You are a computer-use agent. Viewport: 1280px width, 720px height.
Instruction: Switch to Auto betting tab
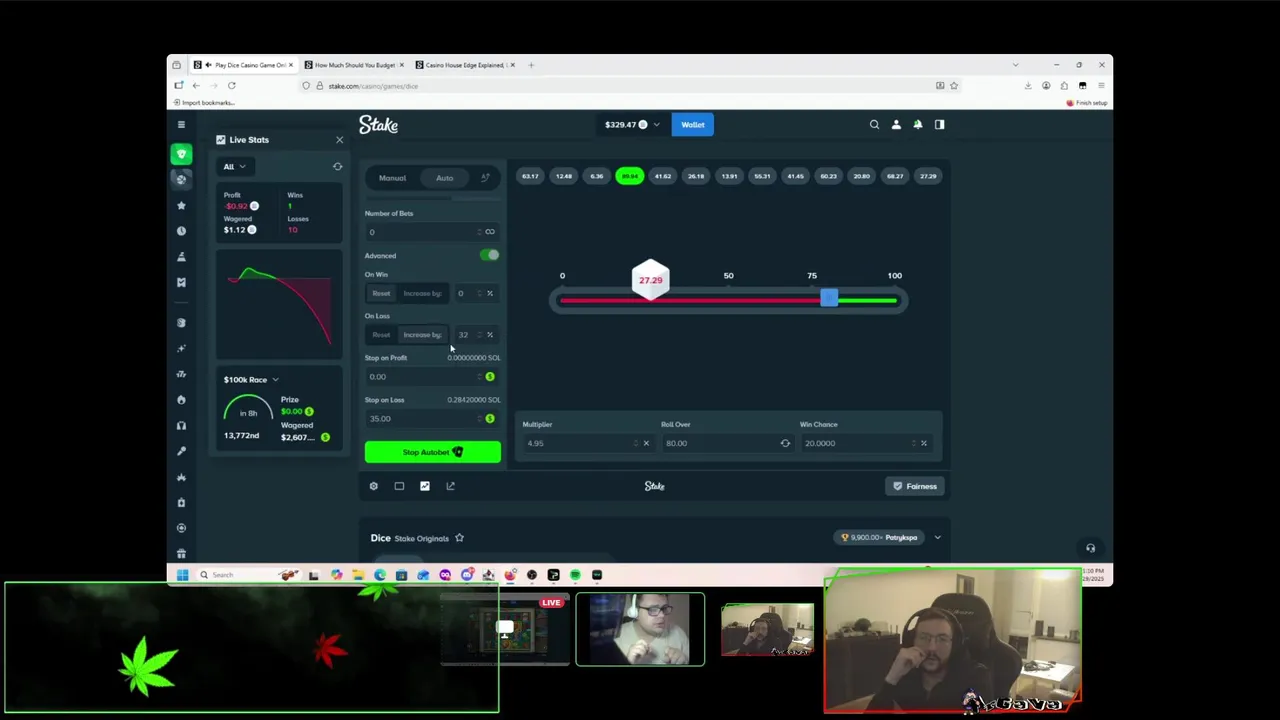tap(444, 178)
